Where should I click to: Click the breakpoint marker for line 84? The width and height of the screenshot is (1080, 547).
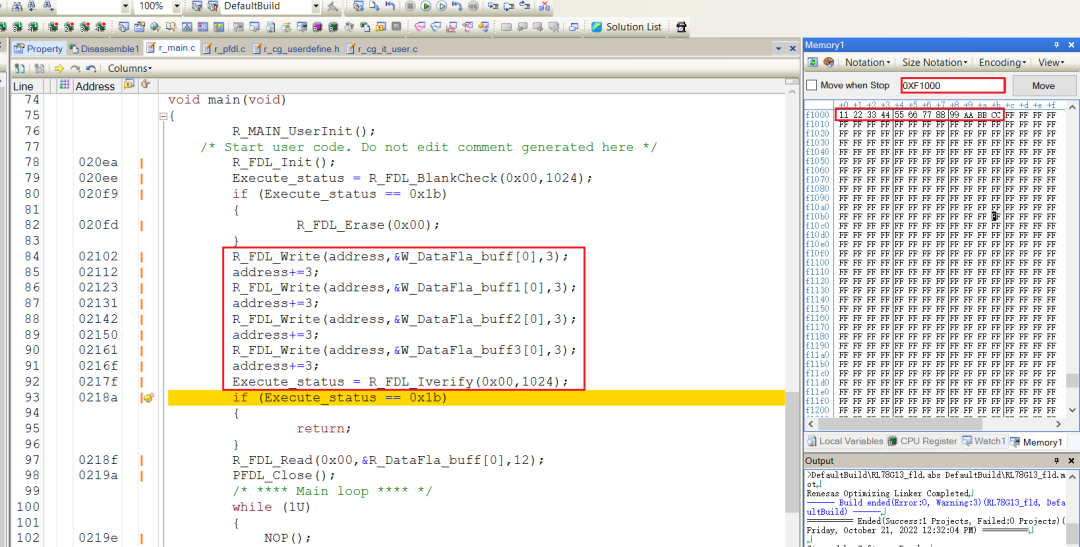142,256
